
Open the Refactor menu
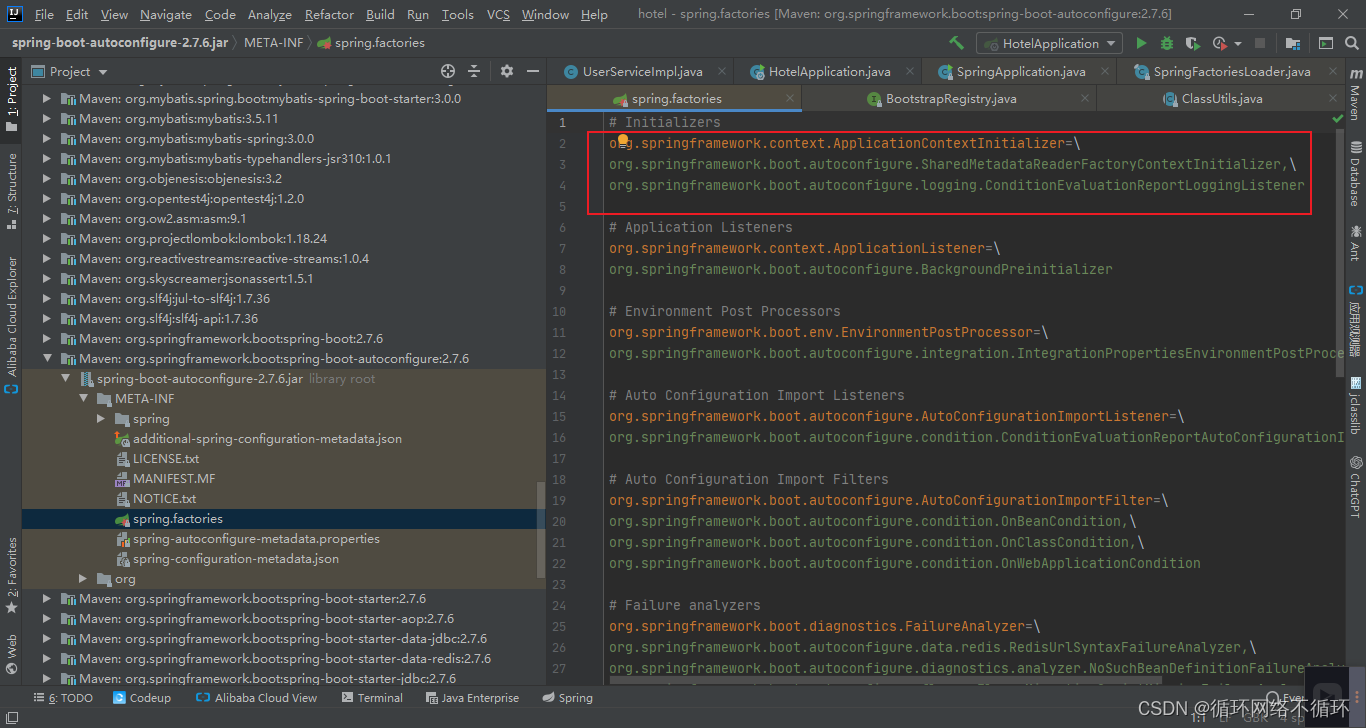[328, 14]
